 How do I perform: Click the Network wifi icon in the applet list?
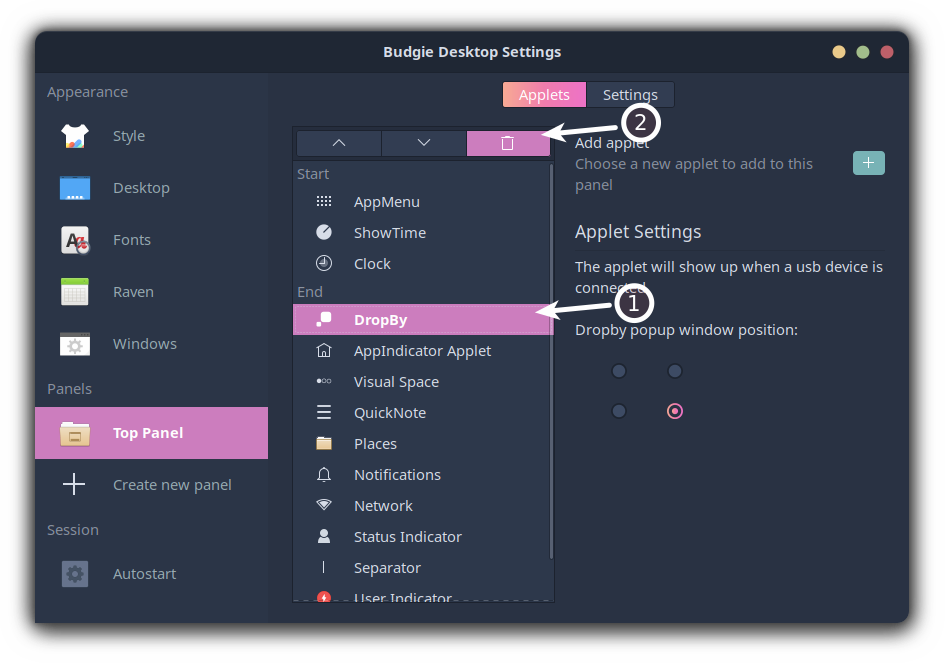pos(323,505)
